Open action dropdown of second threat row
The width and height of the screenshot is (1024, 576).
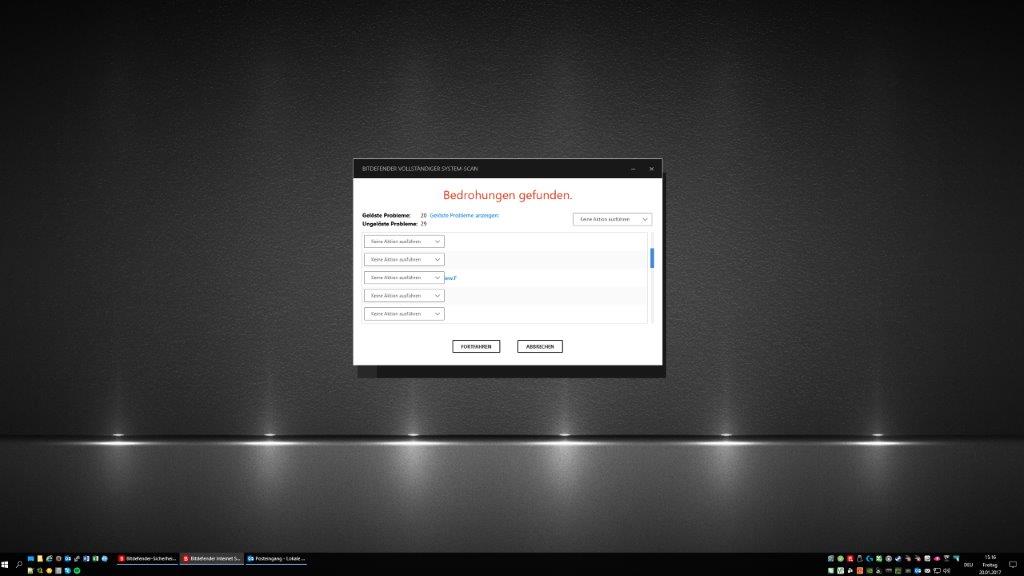pos(404,259)
